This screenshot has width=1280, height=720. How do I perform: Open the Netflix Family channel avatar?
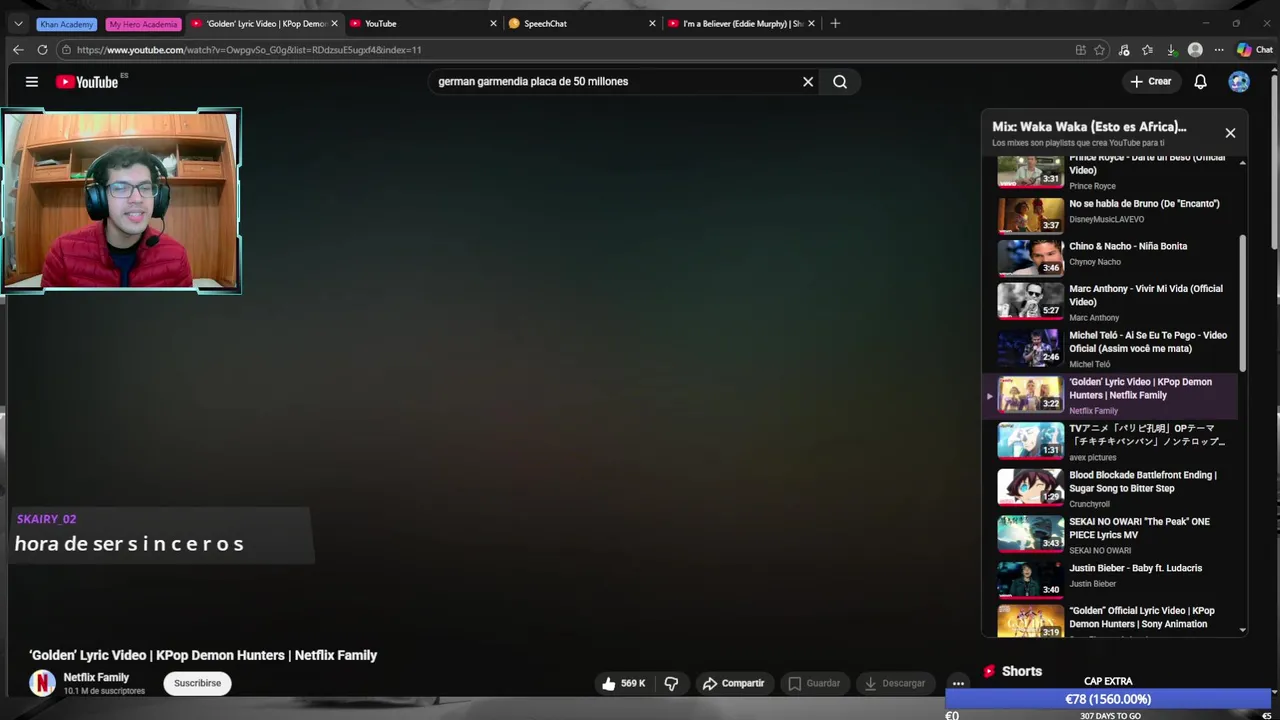point(42,683)
